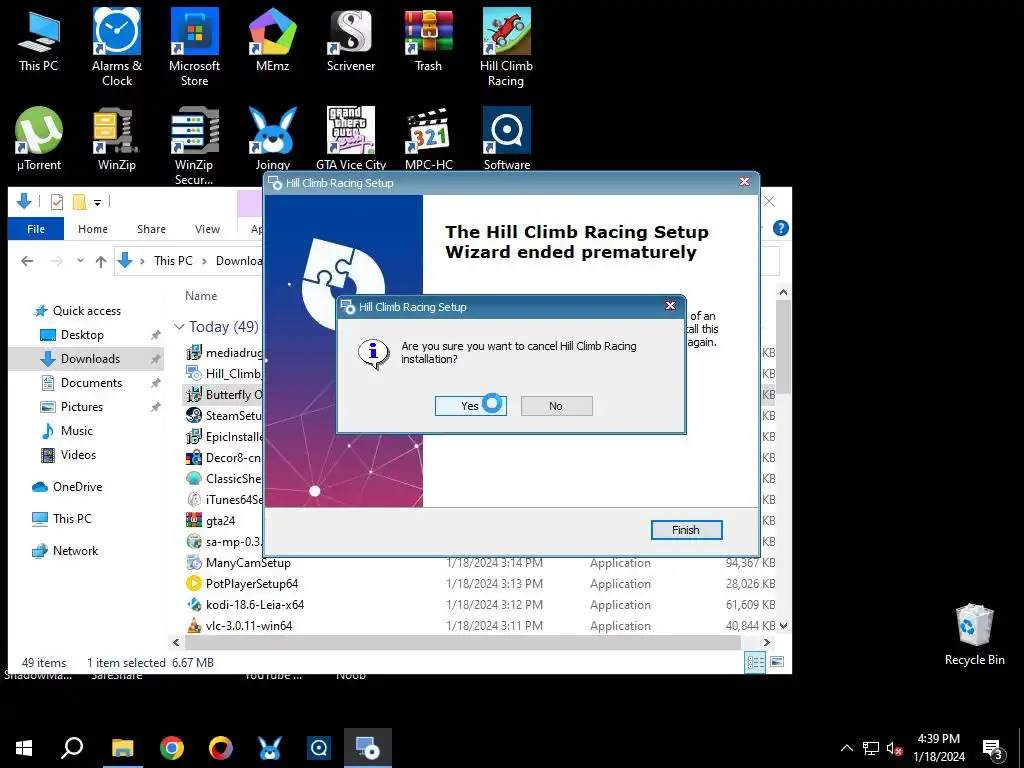Open WinZip Secure desktop shortcut
Image resolution: width=1024 pixels, height=768 pixels.
point(195,146)
